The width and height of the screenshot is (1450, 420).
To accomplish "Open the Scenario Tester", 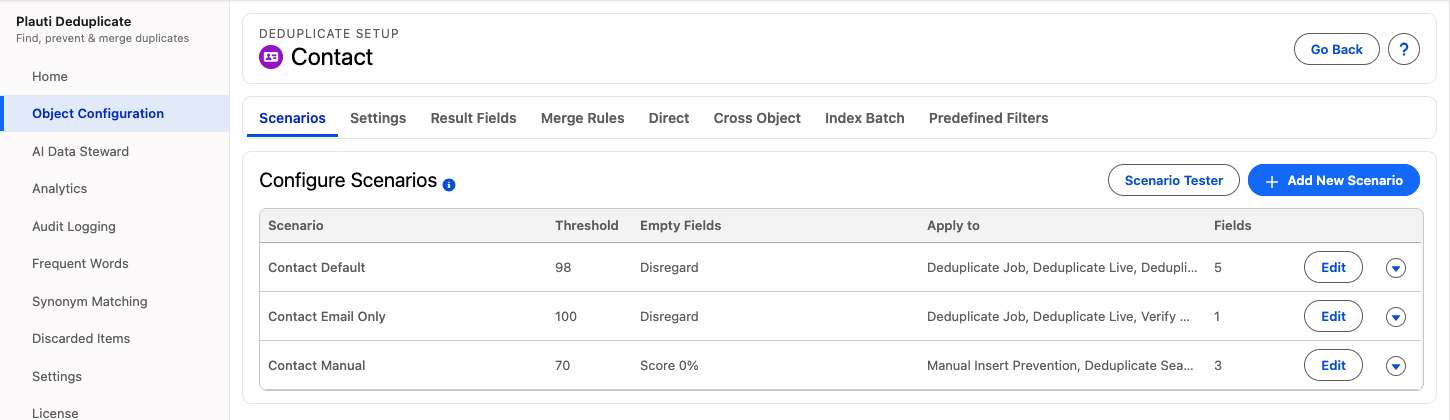I will (1174, 181).
